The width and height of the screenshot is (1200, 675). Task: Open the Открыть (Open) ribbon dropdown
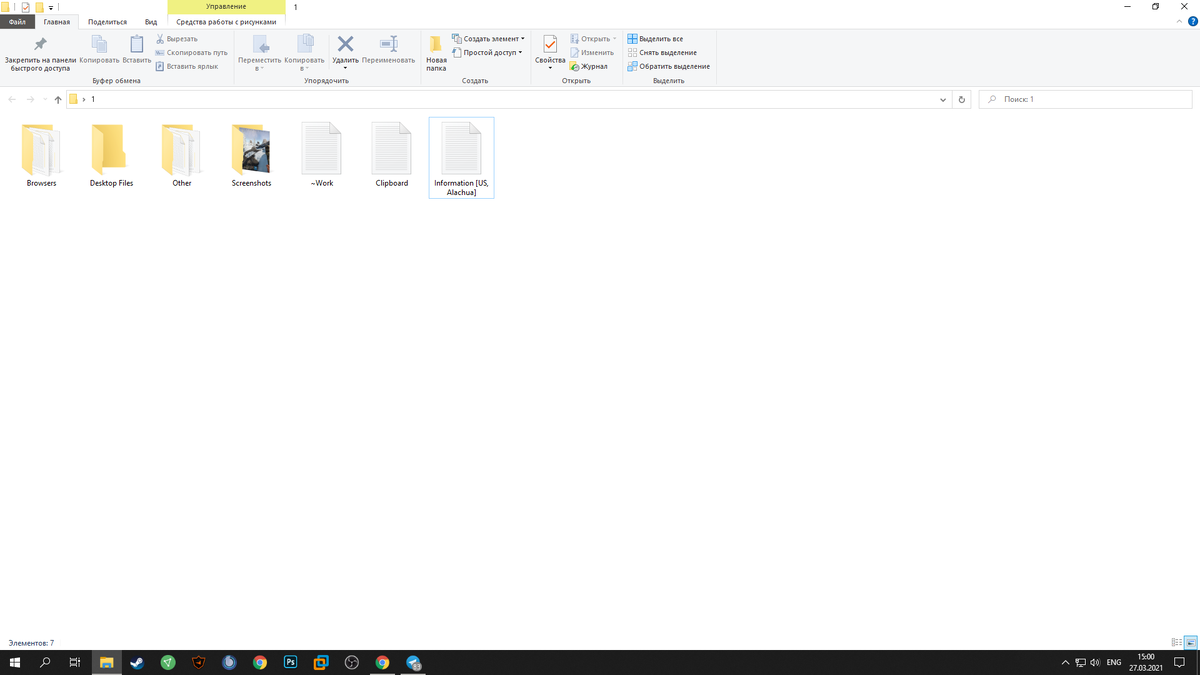(x=593, y=39)
